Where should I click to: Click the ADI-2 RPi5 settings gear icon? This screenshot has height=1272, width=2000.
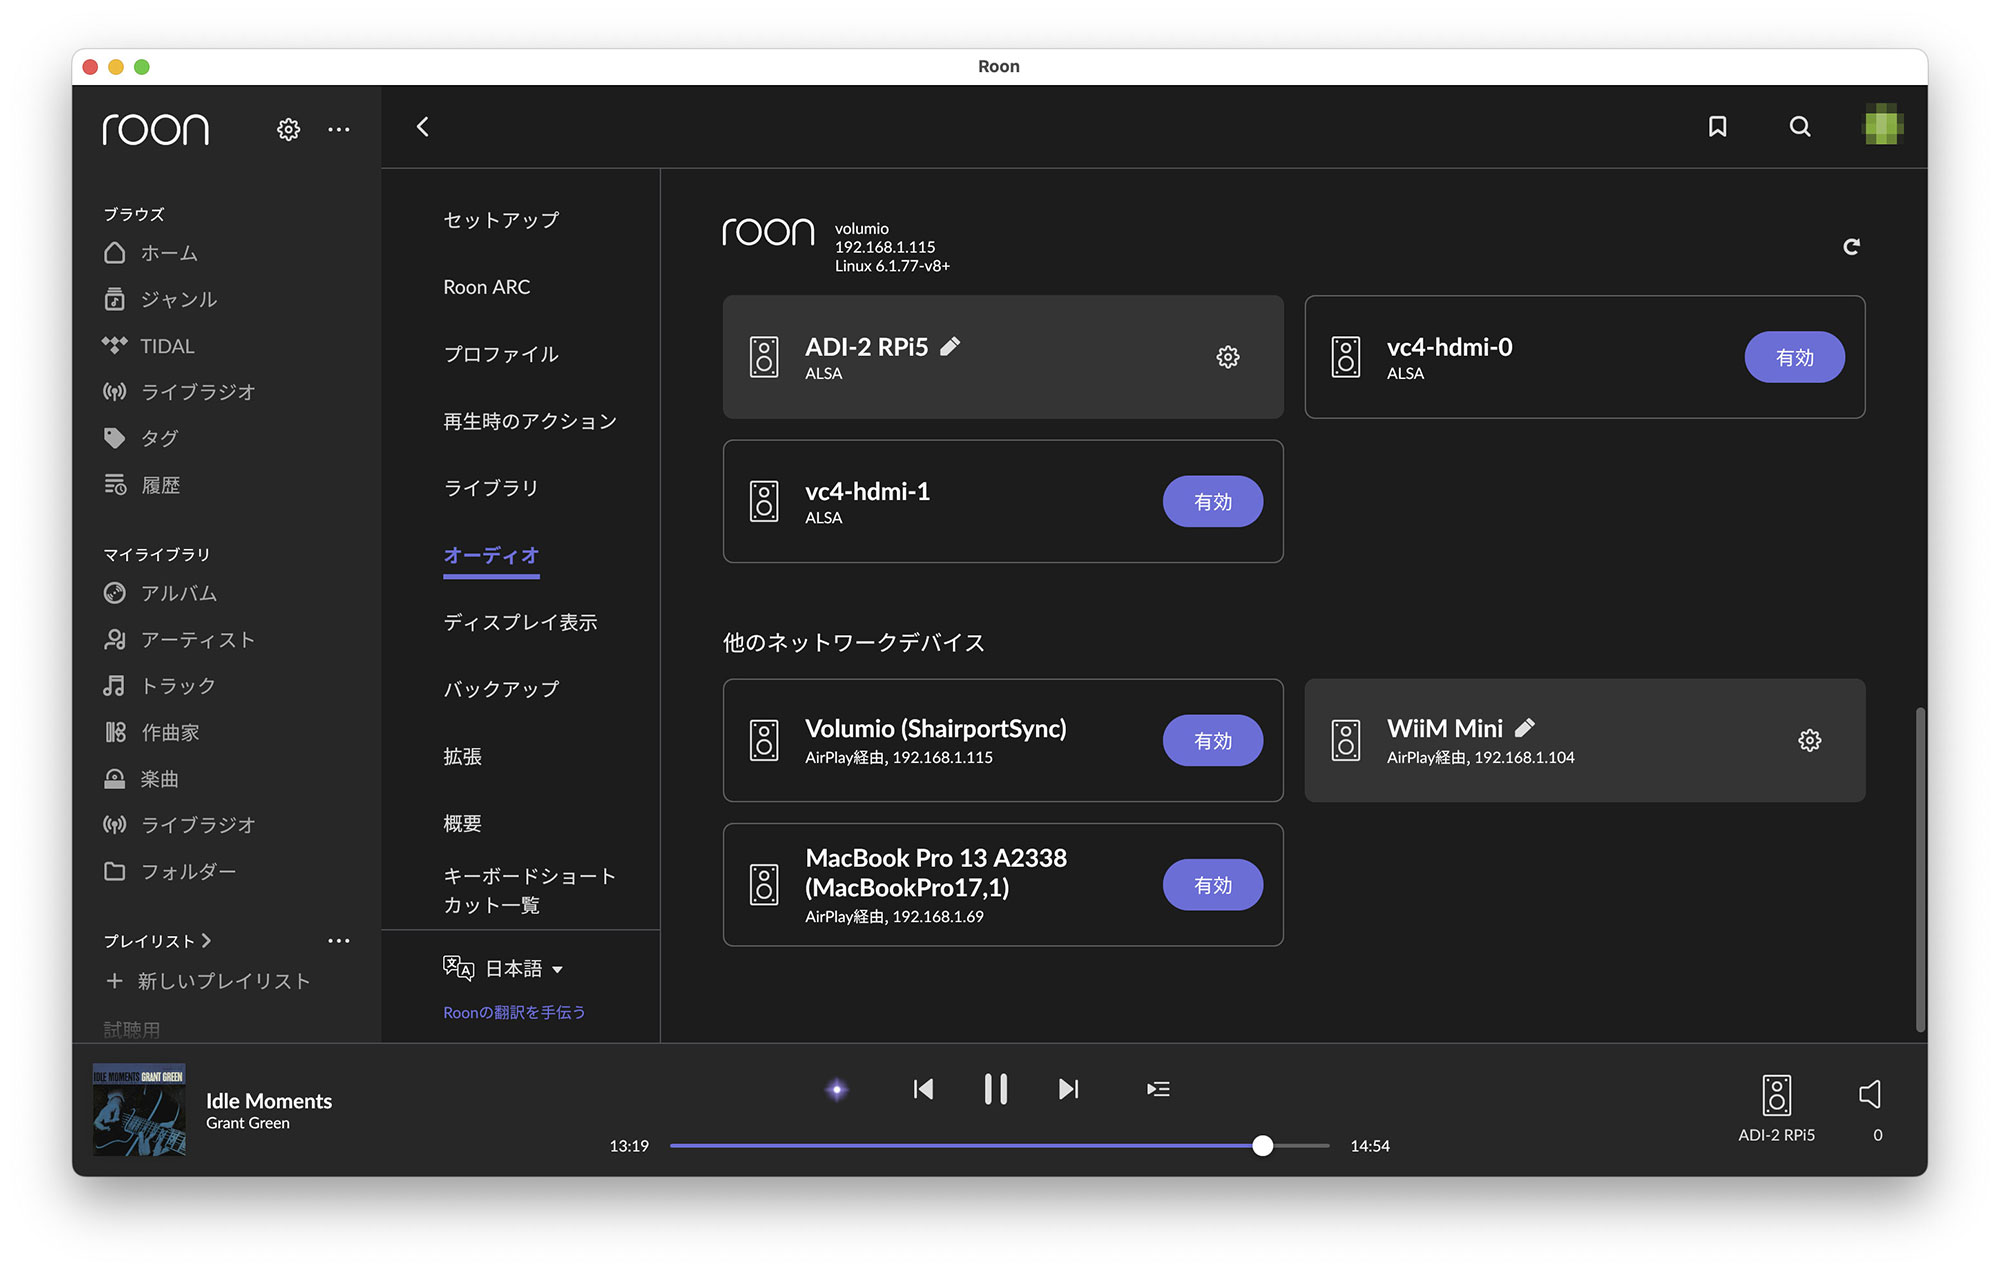click(1229, 356)
